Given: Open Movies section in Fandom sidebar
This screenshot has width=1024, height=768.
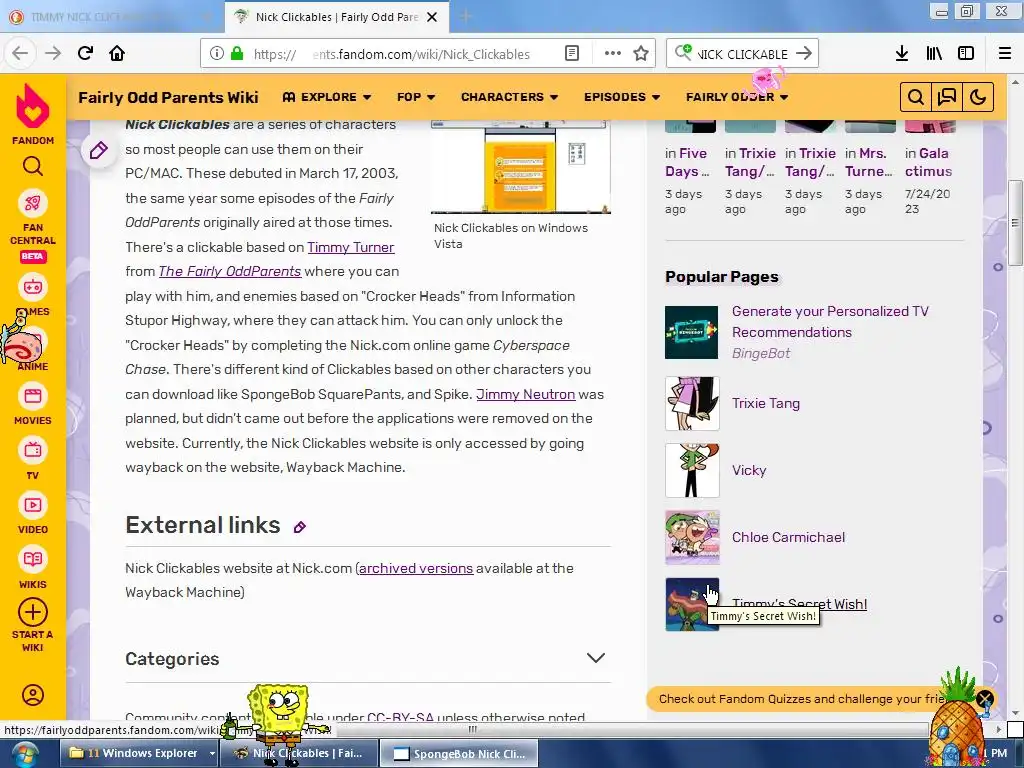Looking at the screenshot, I should 33,405.
